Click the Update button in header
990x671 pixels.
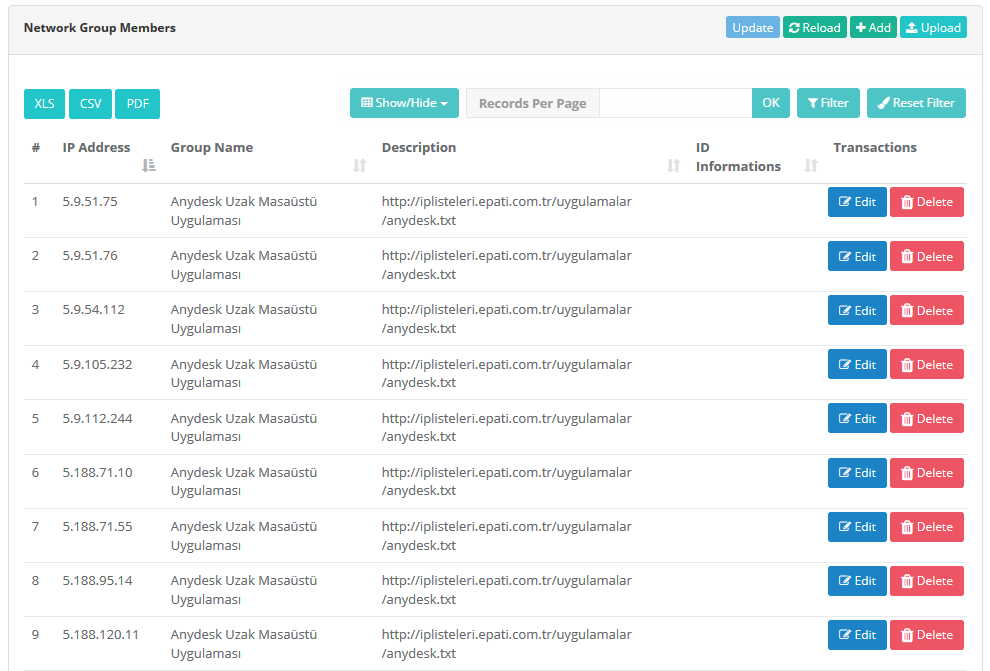(753, 27)
